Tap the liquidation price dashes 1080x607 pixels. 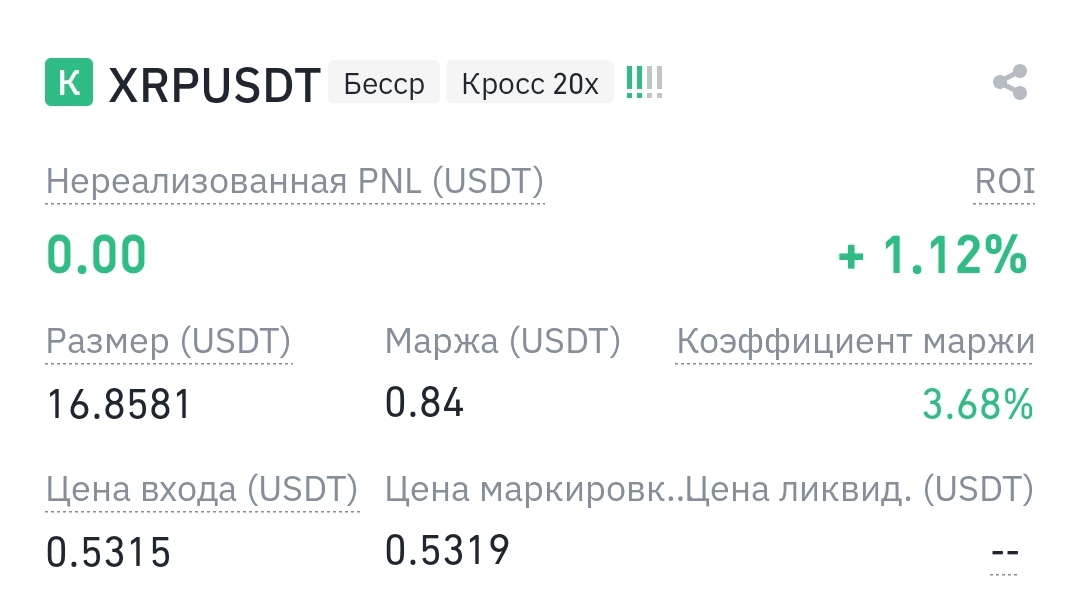coord(1003,553)
